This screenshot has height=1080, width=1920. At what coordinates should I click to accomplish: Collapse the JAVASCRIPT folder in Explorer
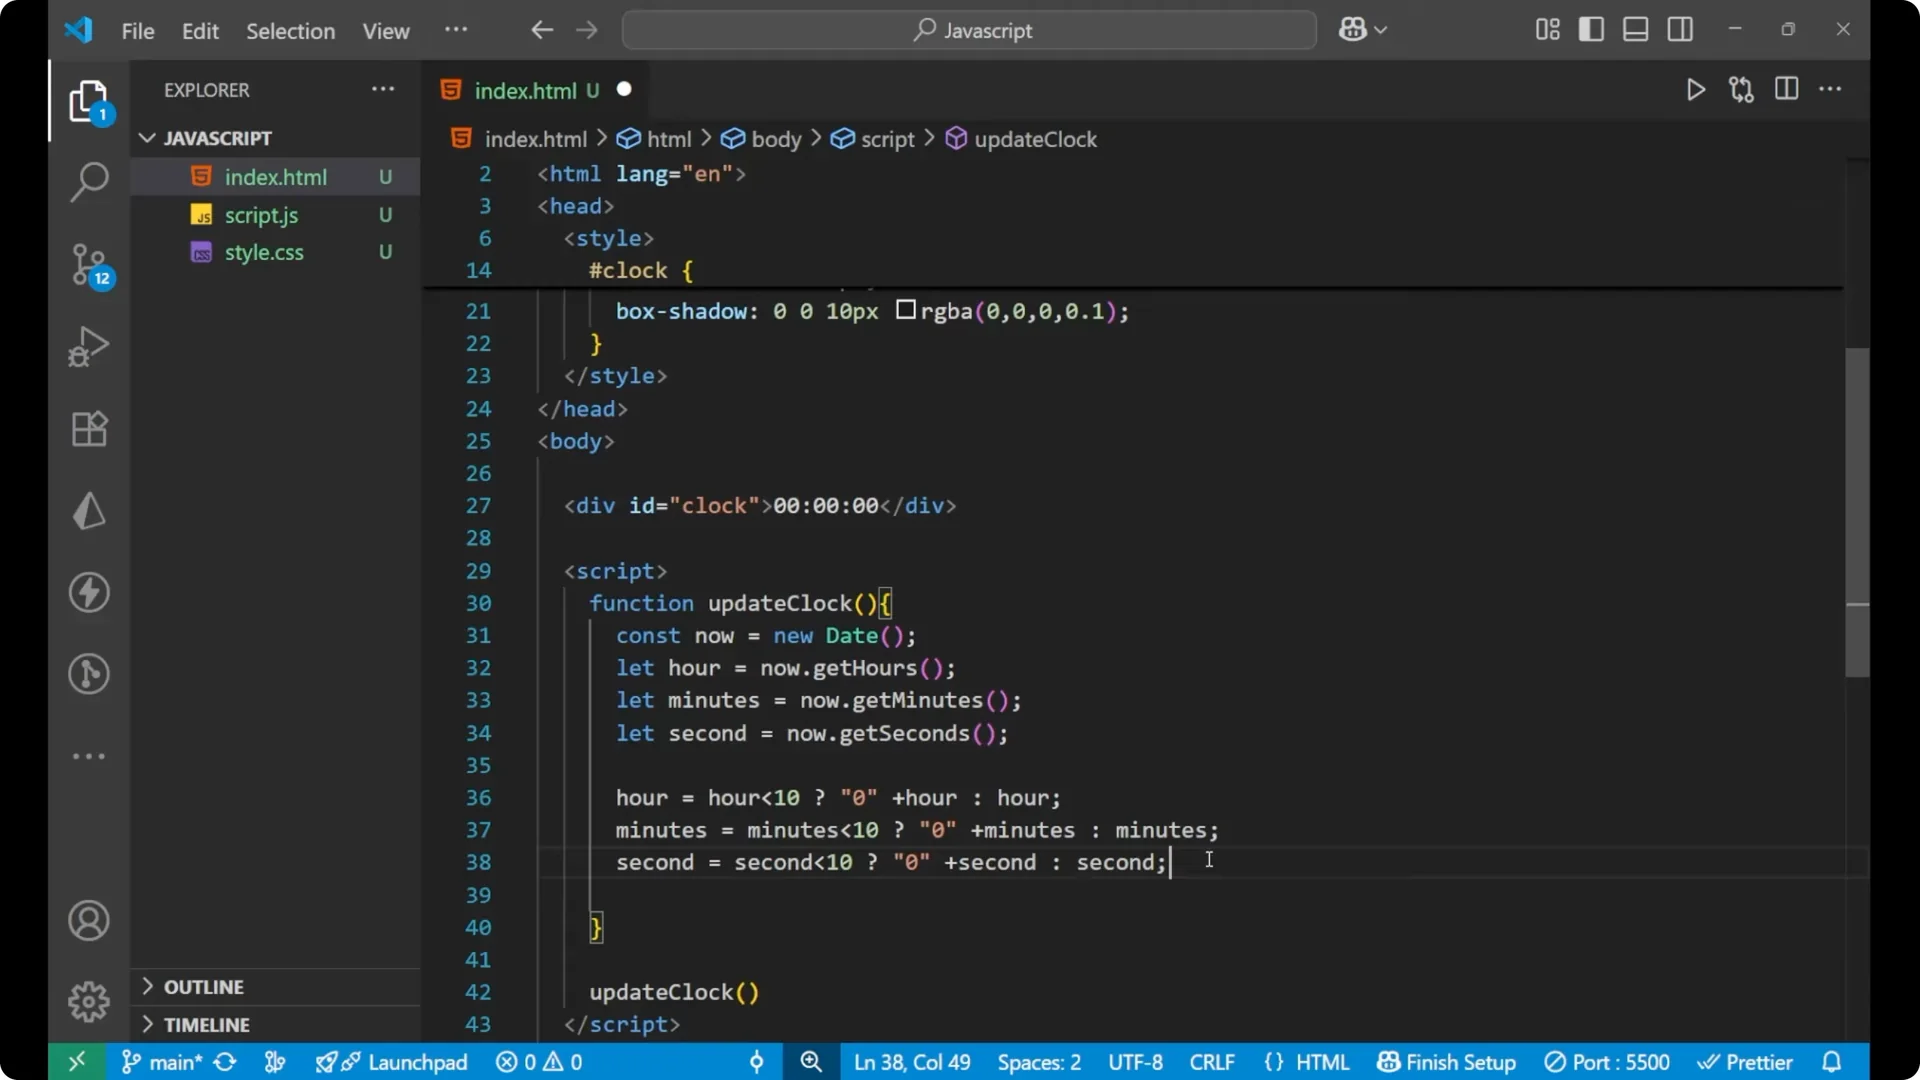(x=147, y=138)
